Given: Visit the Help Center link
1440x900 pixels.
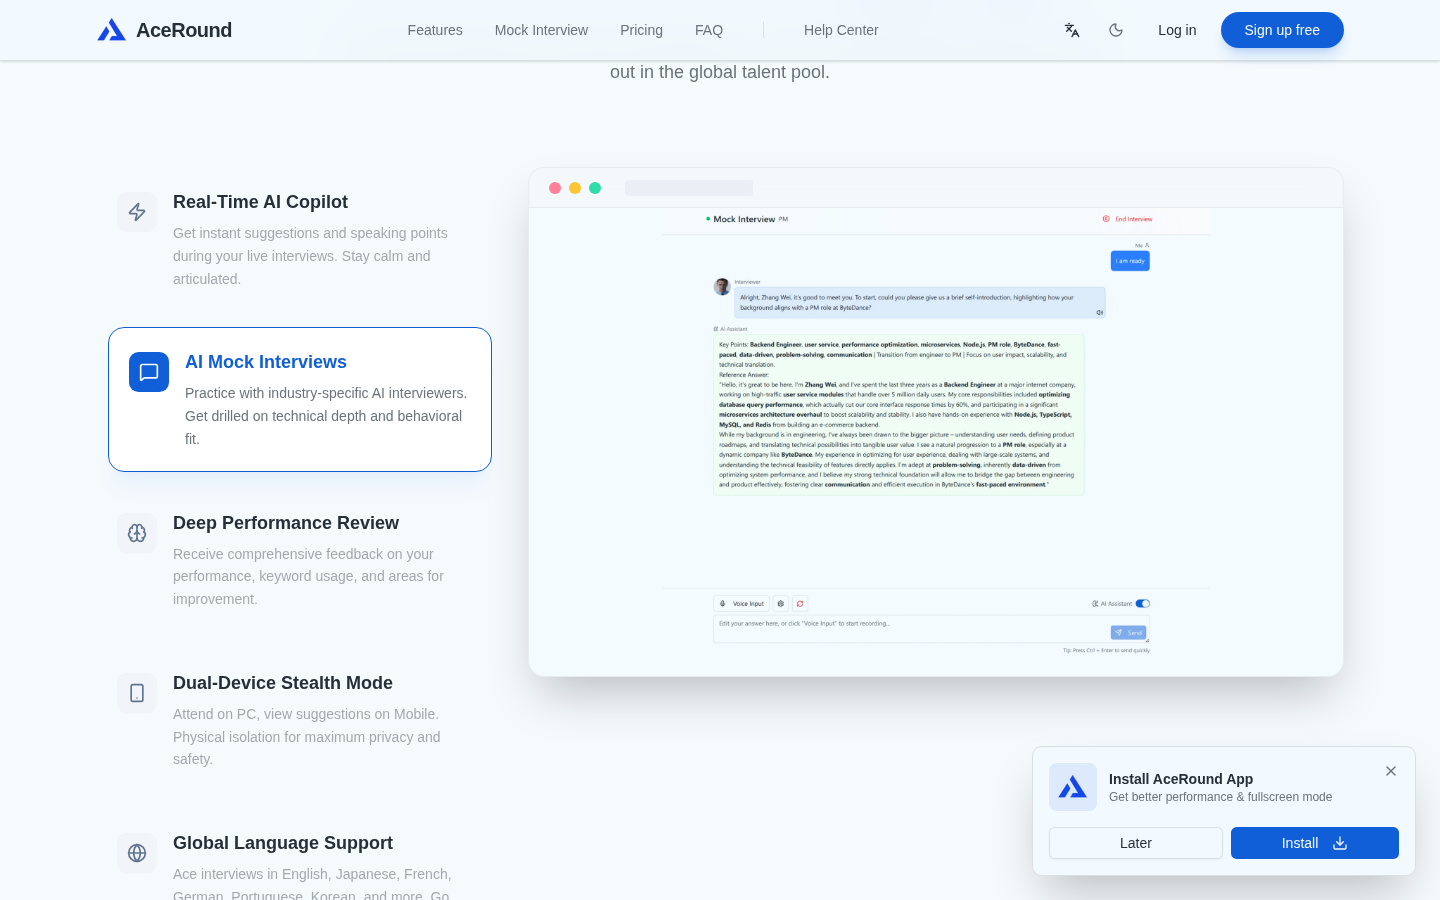Looking at the screenshot, I should pos(841,30).
